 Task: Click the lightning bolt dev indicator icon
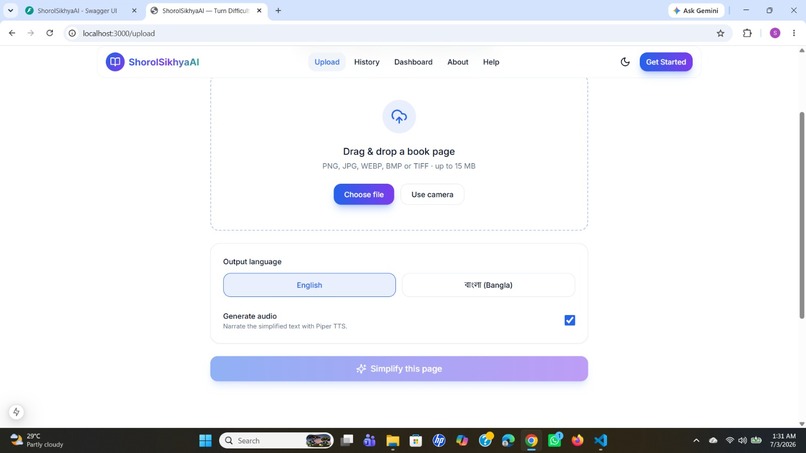tap(16, 412)
